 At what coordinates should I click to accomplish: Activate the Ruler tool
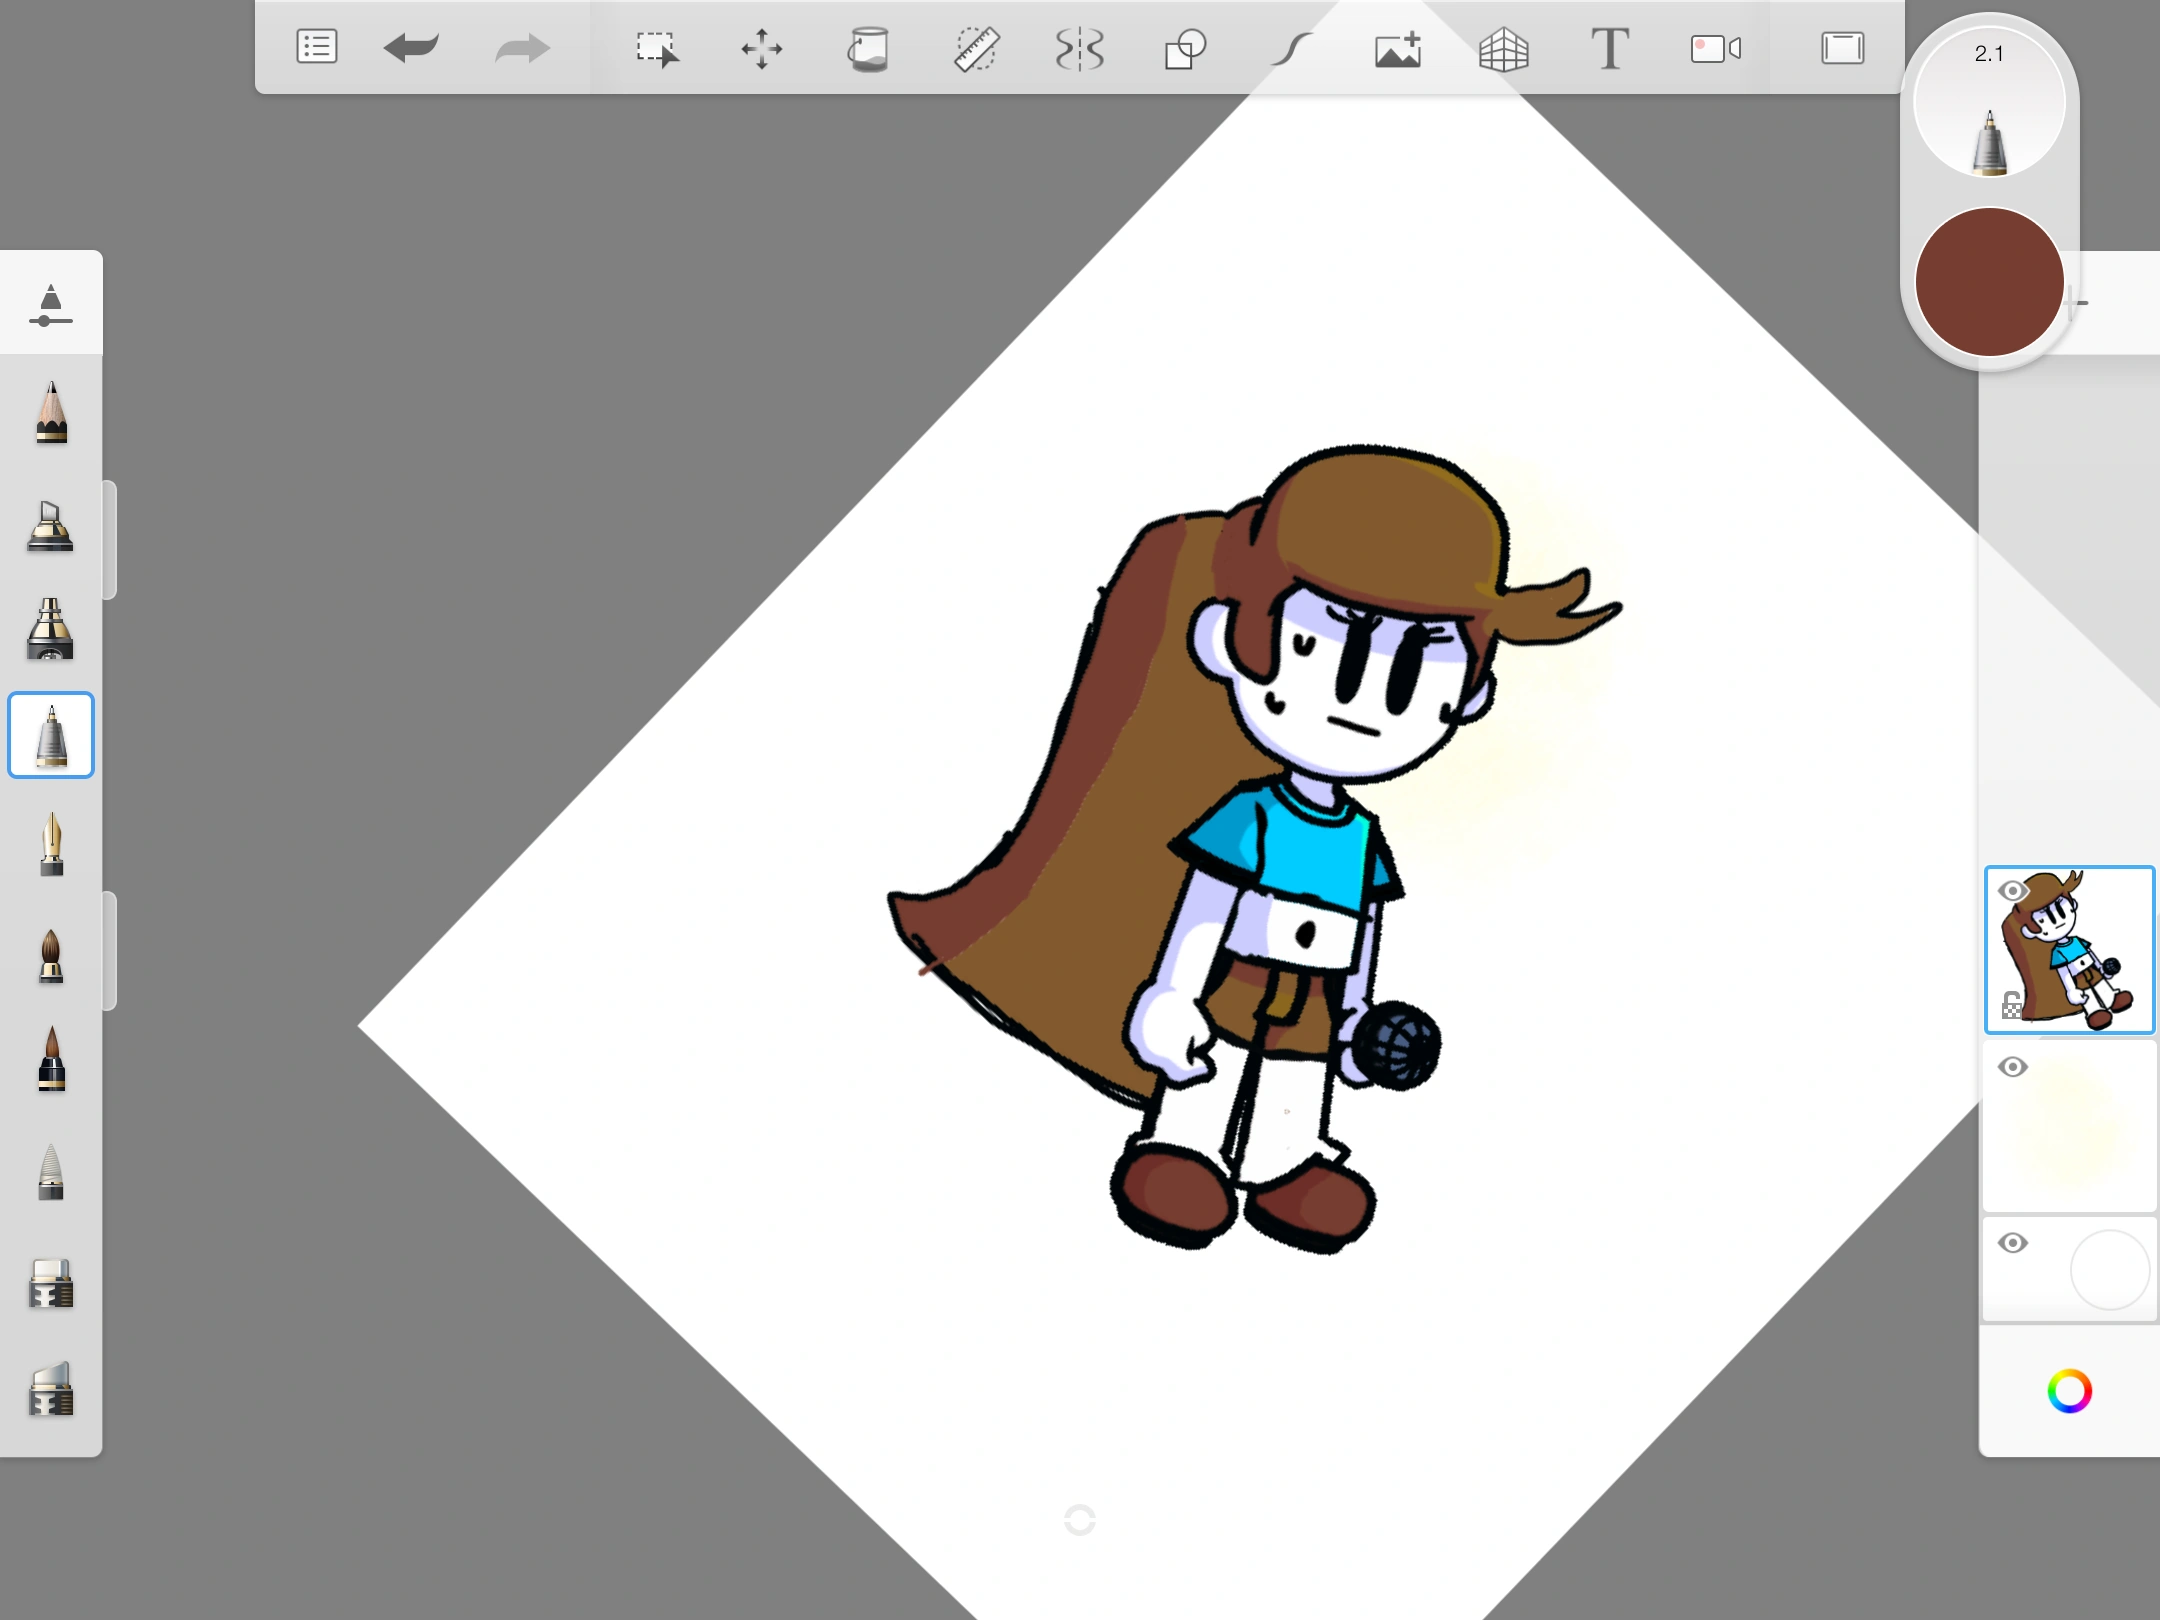coord(976,46)
